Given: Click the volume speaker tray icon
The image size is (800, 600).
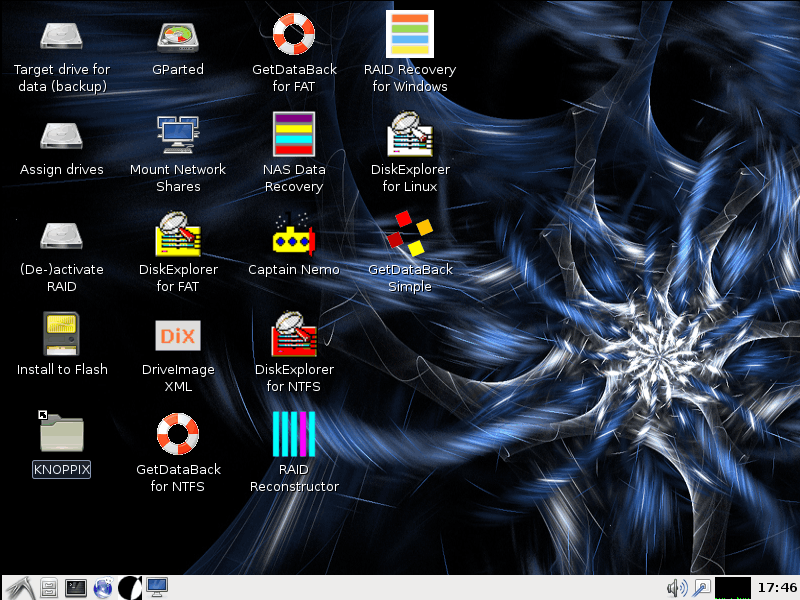Looking at the screenshot, I should pos(676,587).
